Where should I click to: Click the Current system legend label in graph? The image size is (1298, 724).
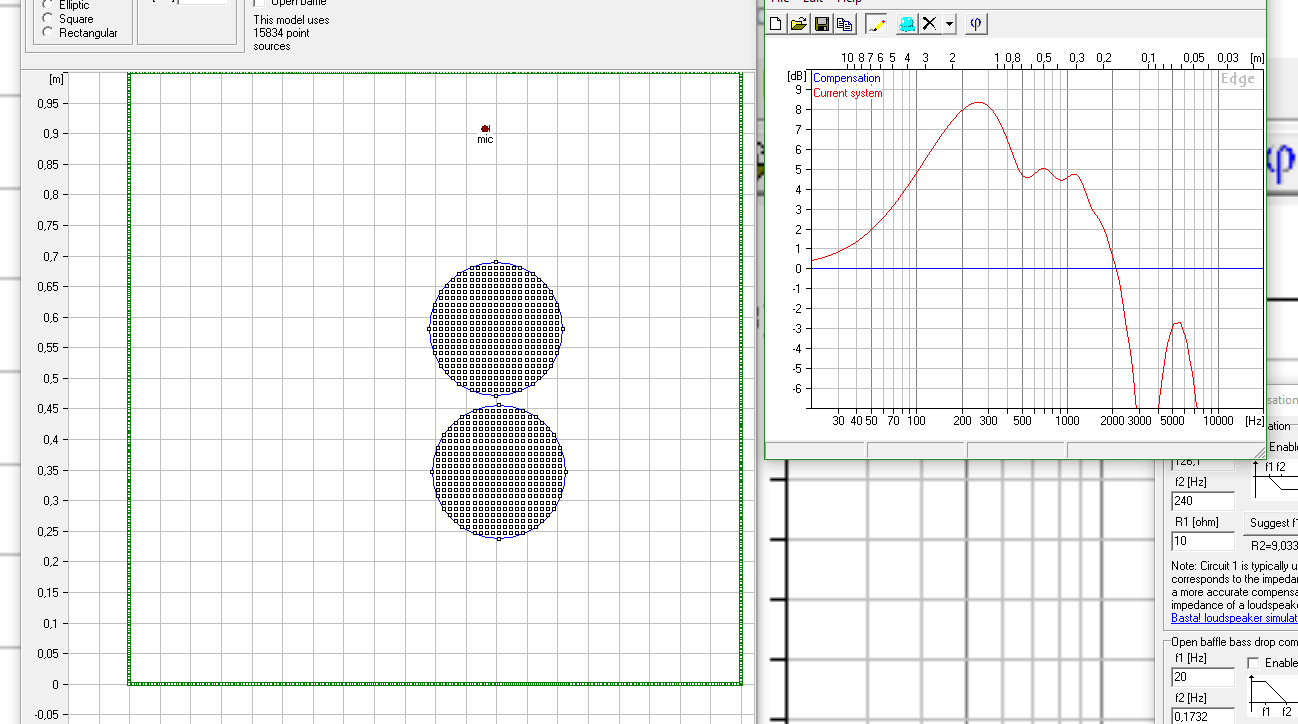pos(848,94)
